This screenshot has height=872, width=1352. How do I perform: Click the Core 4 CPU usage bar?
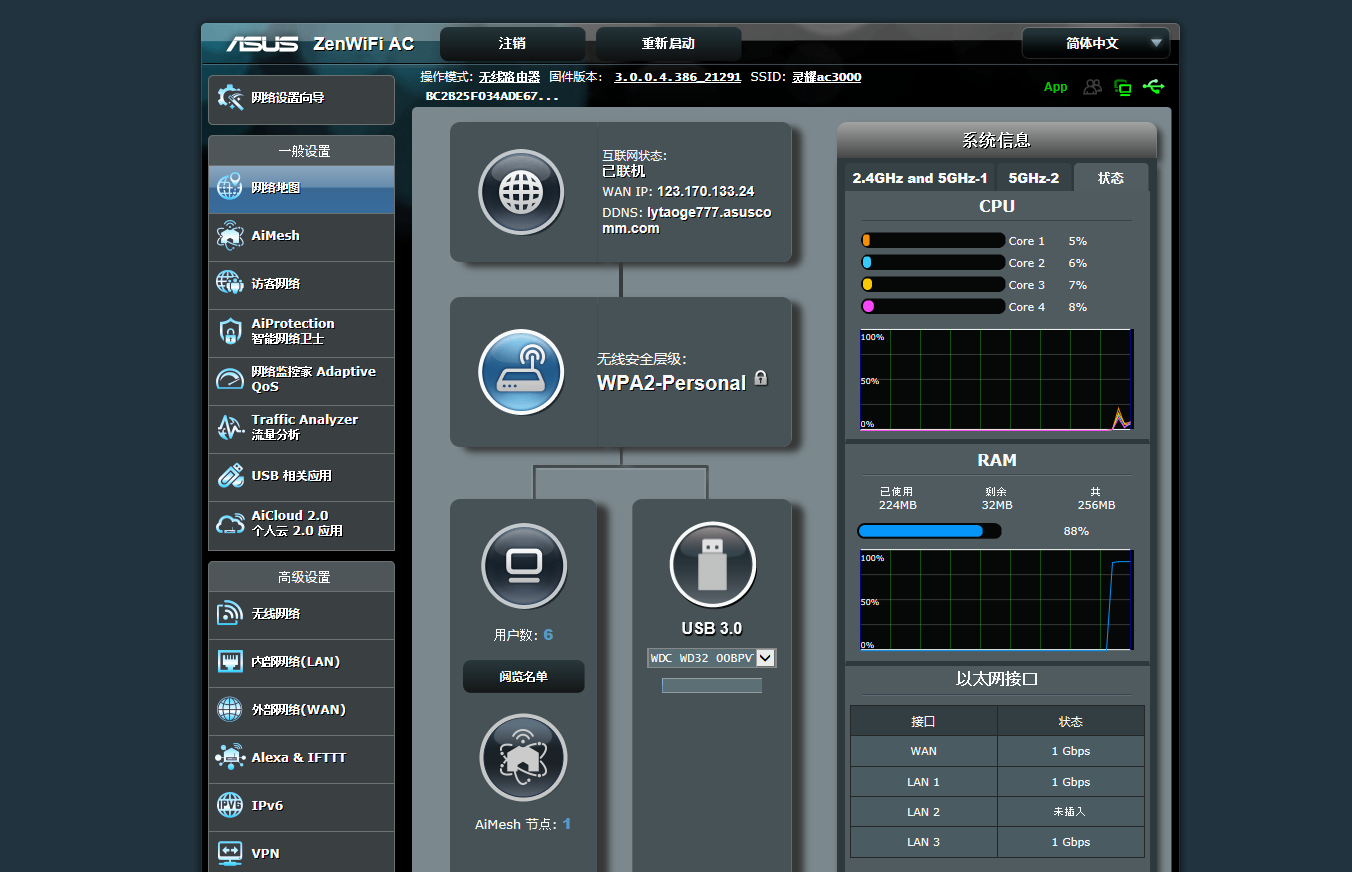933,307
